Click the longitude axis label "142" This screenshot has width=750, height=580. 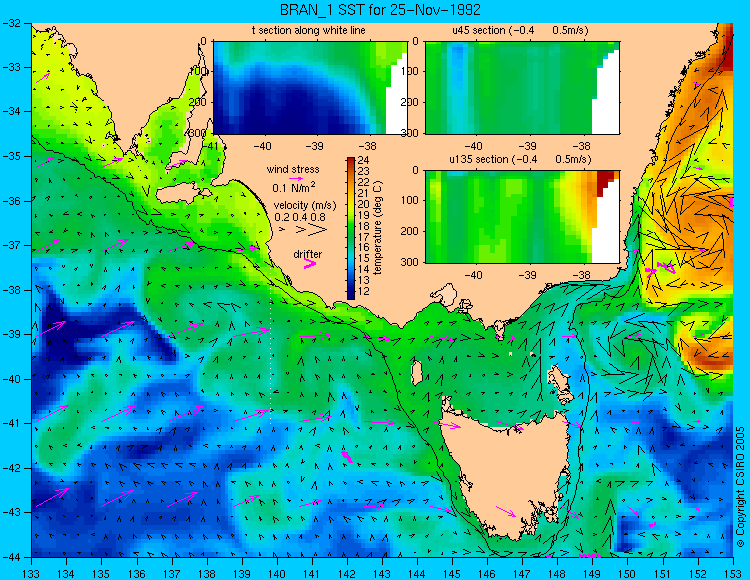pos(347,573)
